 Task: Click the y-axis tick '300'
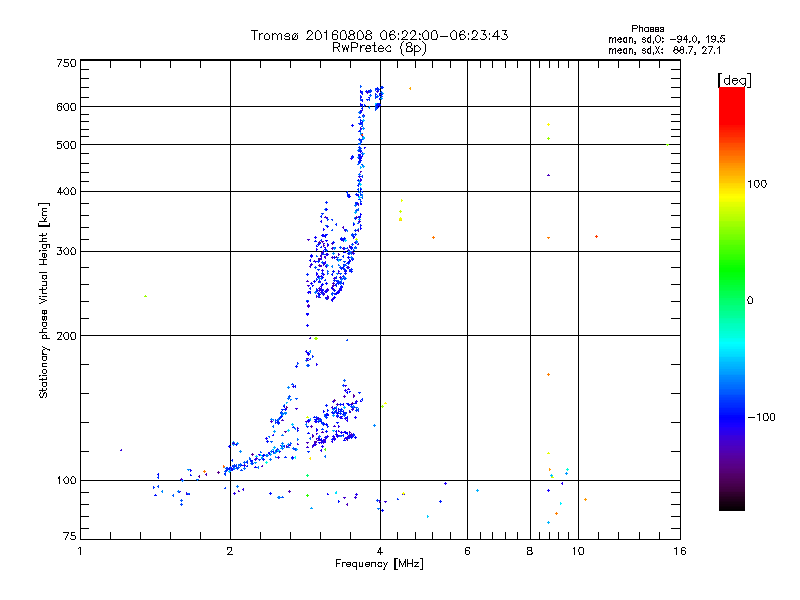tap(66, 252)
